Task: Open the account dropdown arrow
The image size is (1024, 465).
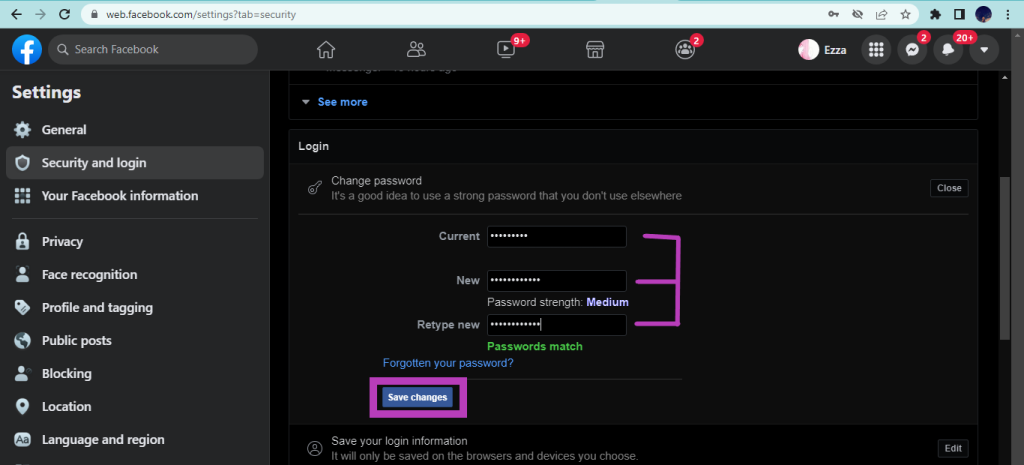Action: (984, 50)
